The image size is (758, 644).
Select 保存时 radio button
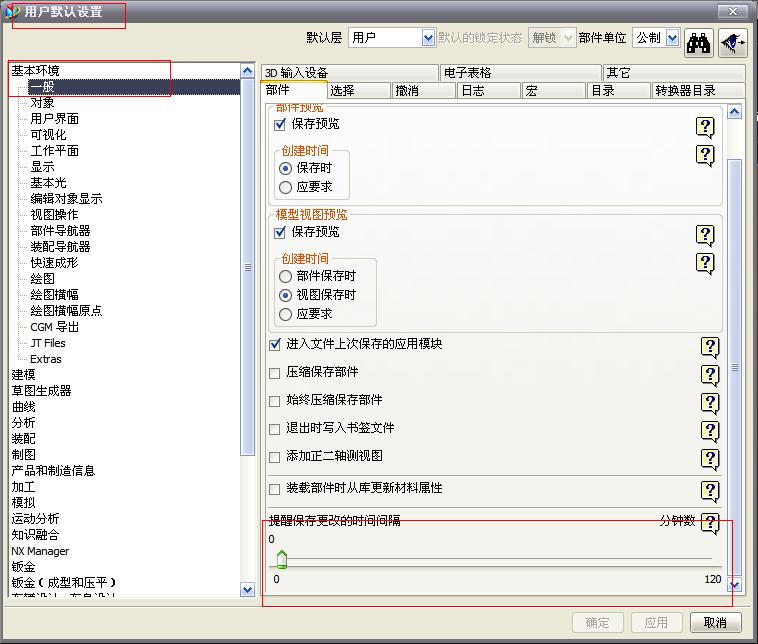[285, 168]
